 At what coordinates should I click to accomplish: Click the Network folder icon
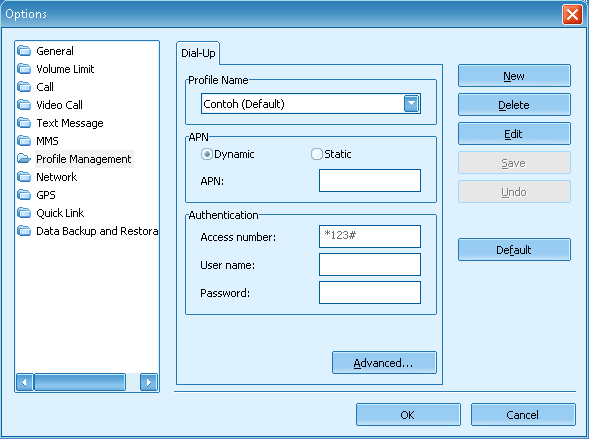point(24,177)
